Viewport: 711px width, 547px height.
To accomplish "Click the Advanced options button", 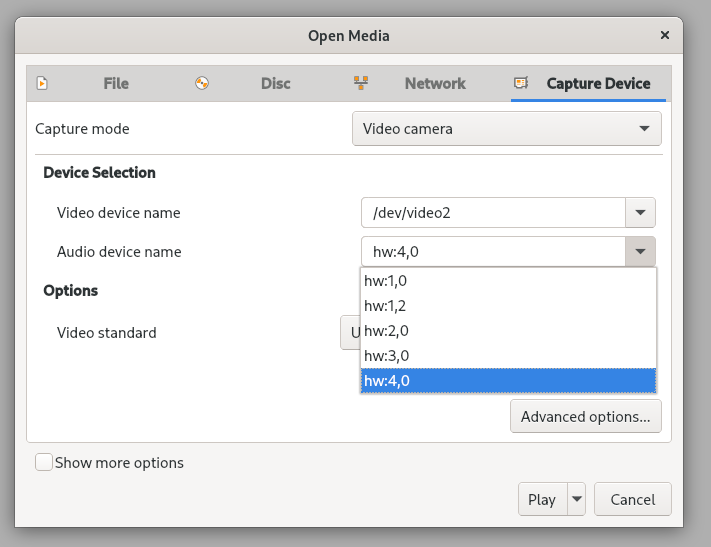I will coord(585,416).
